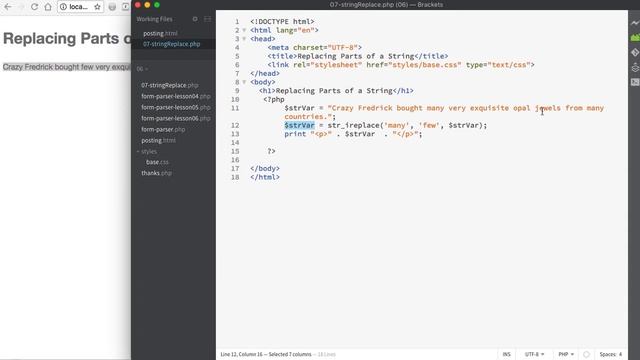Open the 06 project folder dropdown

[142, 69]
